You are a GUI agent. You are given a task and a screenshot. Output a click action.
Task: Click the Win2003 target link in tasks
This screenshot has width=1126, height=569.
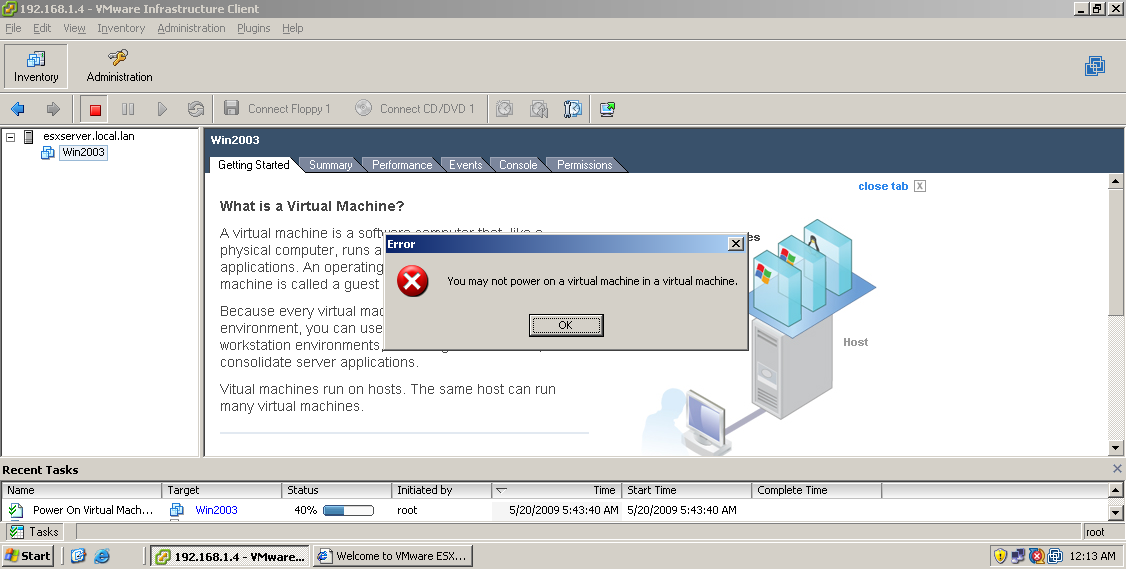pyautogui.click(x=216, y=510)
